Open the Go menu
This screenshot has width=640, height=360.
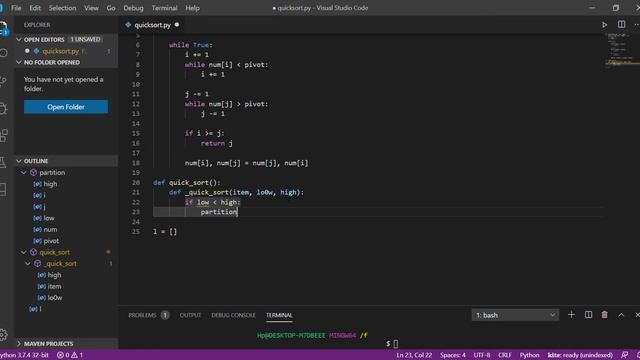(111, 8)
